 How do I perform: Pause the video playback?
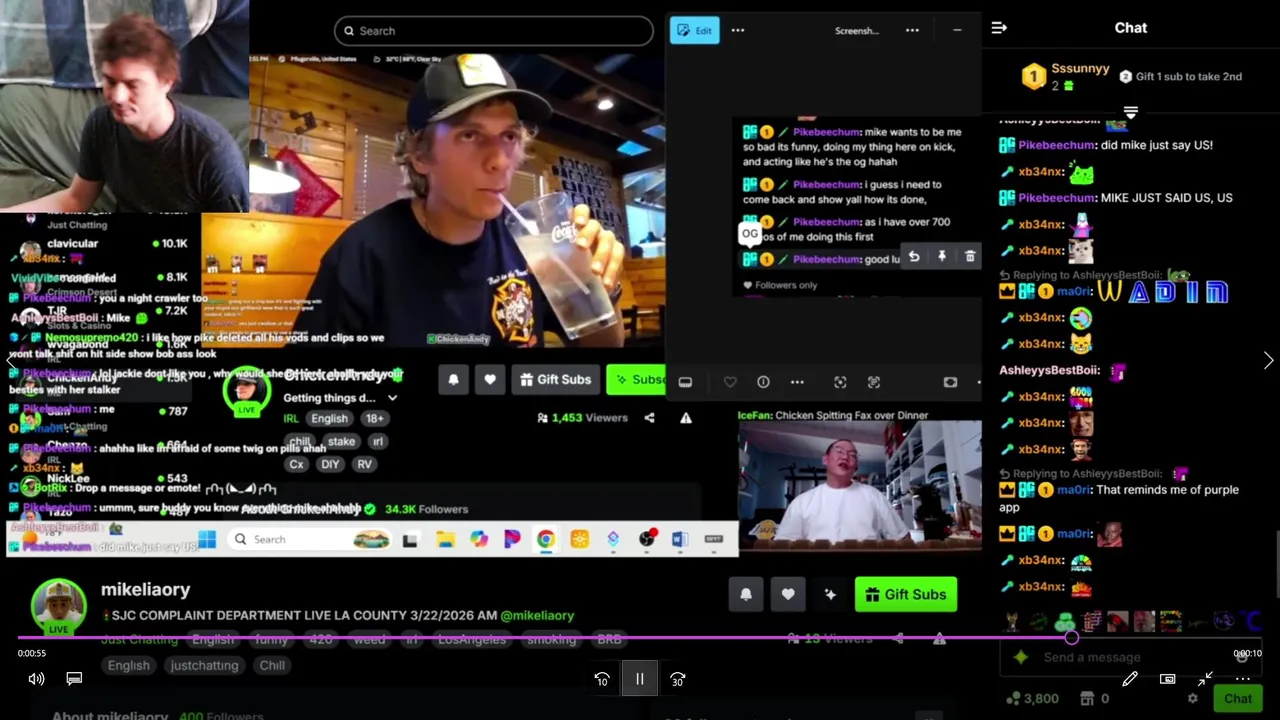pyautogui.click(x=640, y=679)
